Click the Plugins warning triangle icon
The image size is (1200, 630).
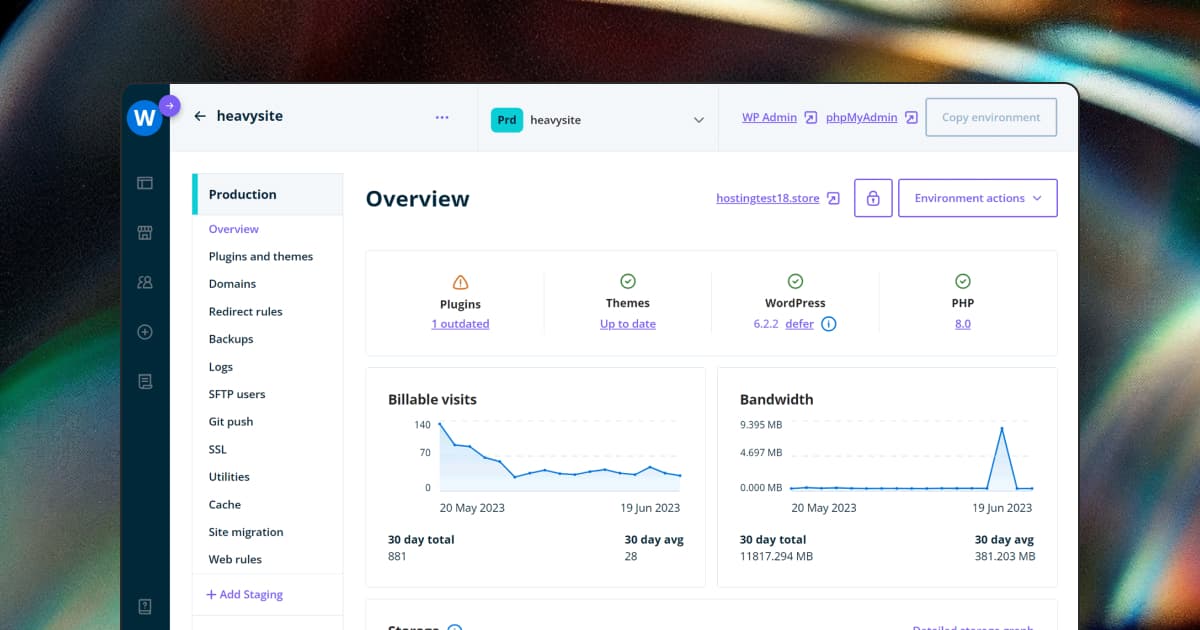tap(460, 282)
